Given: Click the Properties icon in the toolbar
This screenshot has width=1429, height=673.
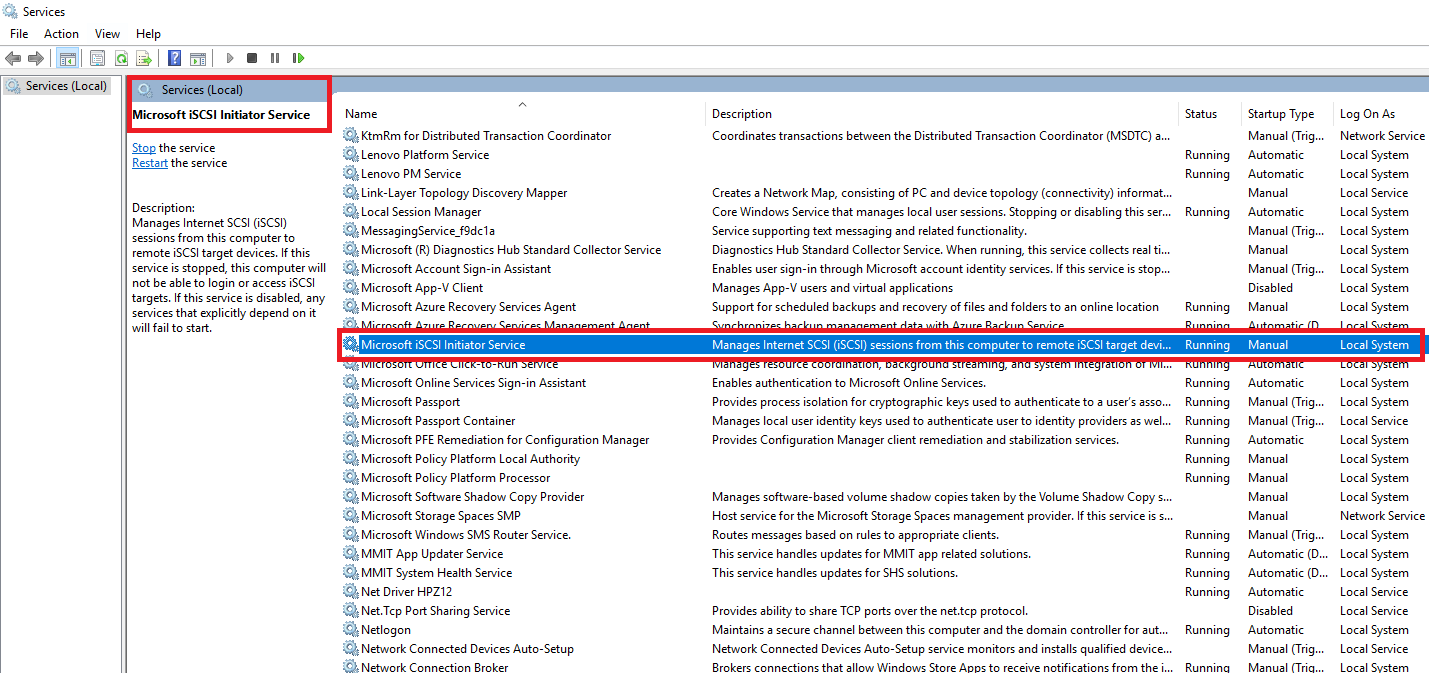Looking at the screenshot, I should coord(98,57).
